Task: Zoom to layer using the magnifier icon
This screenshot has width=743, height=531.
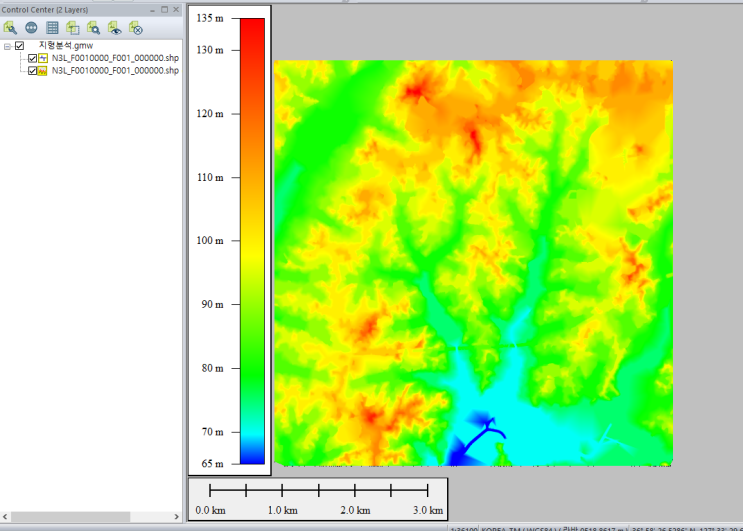Action: pyautogui.click(x=94, y=28)
